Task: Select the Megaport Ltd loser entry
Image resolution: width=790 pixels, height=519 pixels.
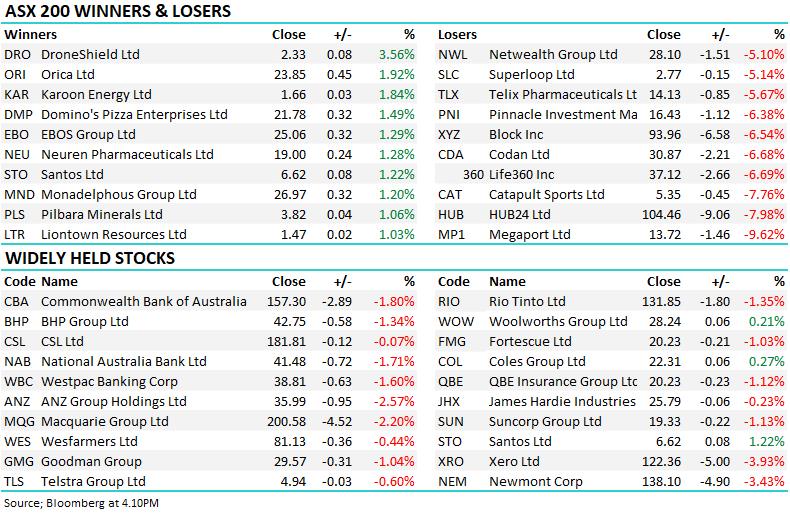Action: click(530, 235)
